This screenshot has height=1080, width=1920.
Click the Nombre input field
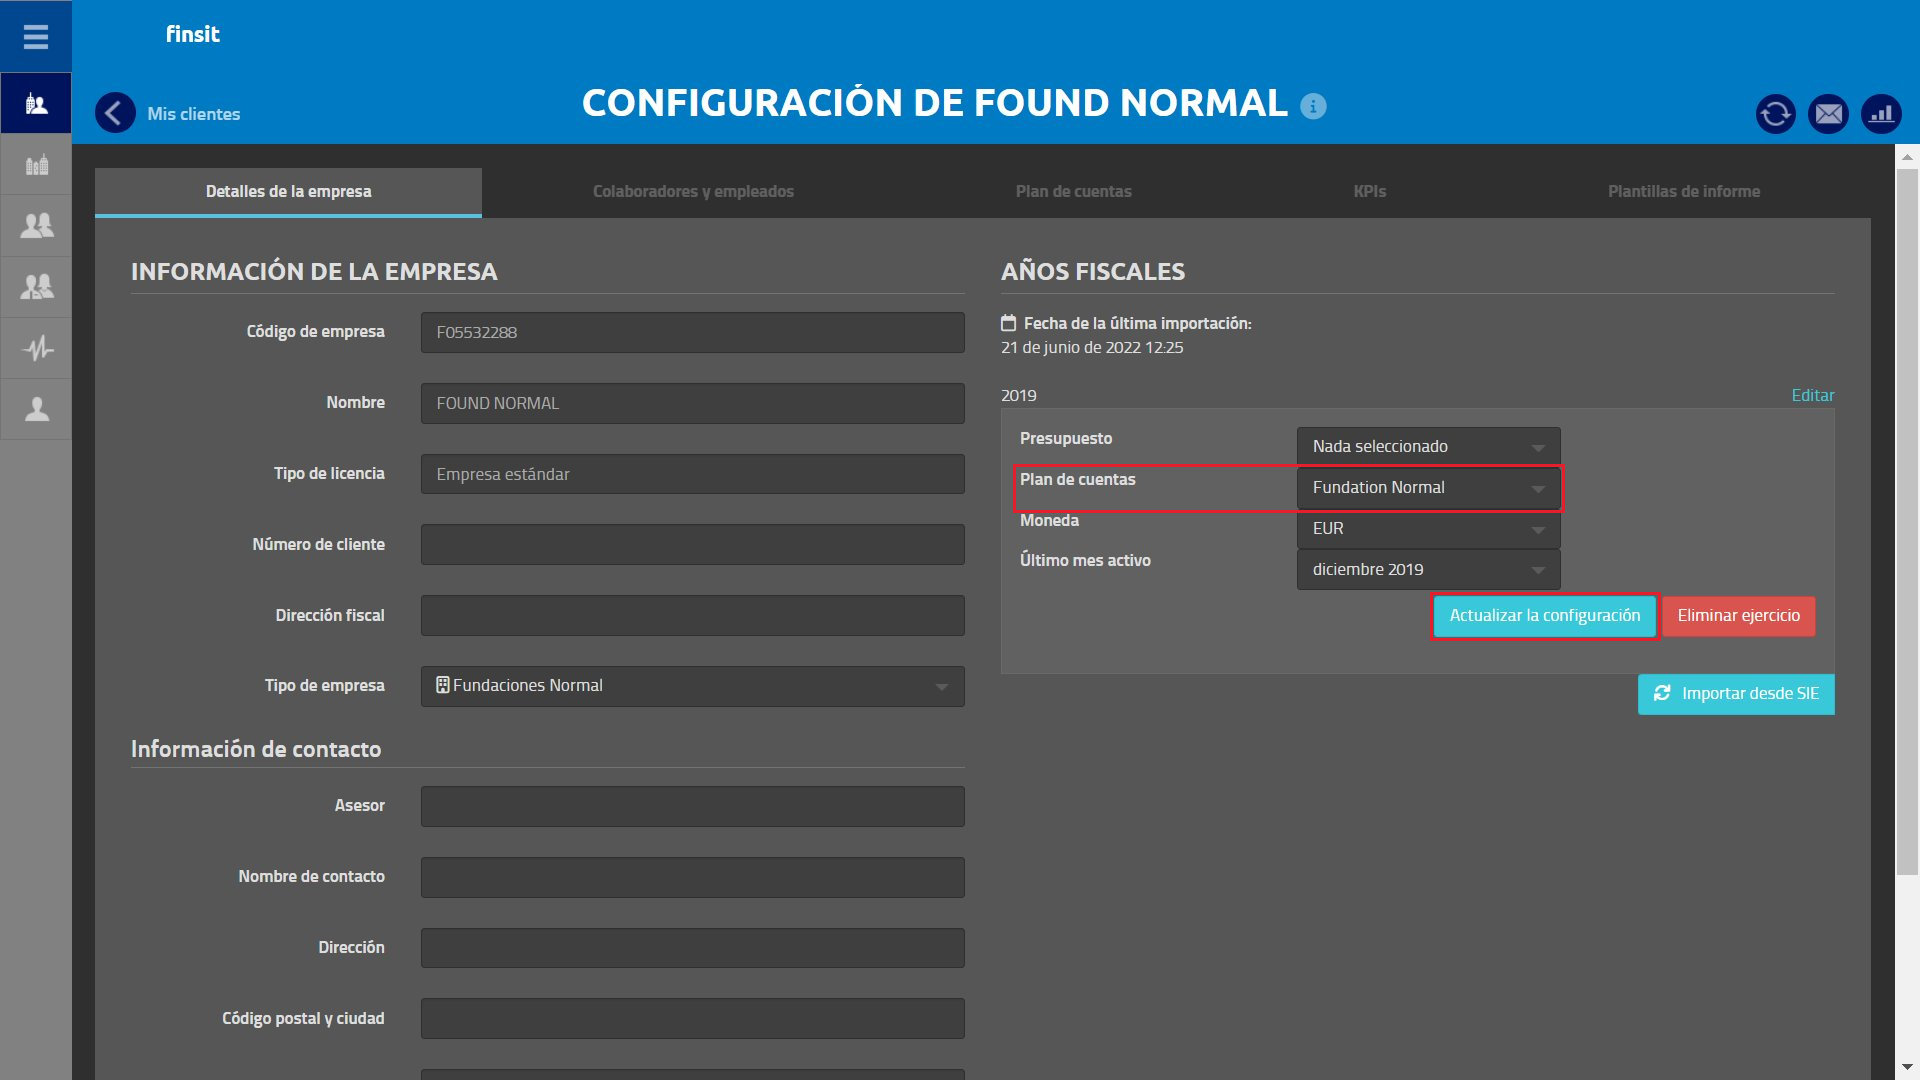point(692,403)
